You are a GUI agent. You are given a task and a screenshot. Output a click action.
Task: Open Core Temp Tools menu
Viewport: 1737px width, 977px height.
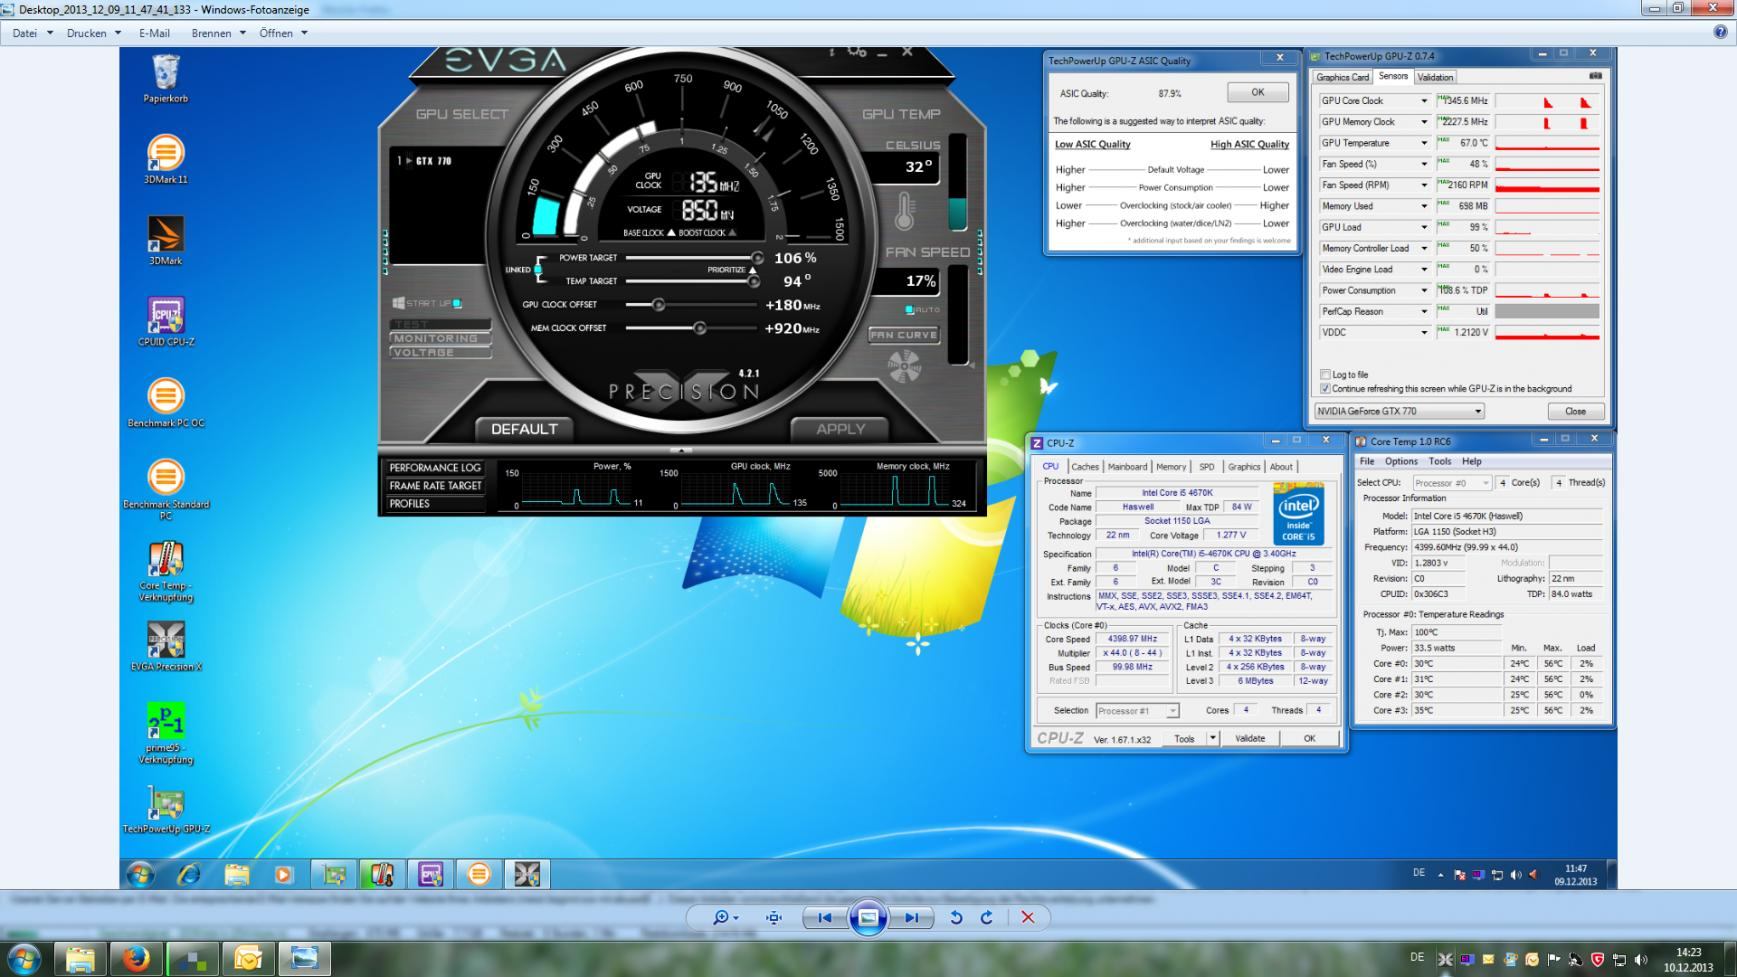coord(1440,461)
